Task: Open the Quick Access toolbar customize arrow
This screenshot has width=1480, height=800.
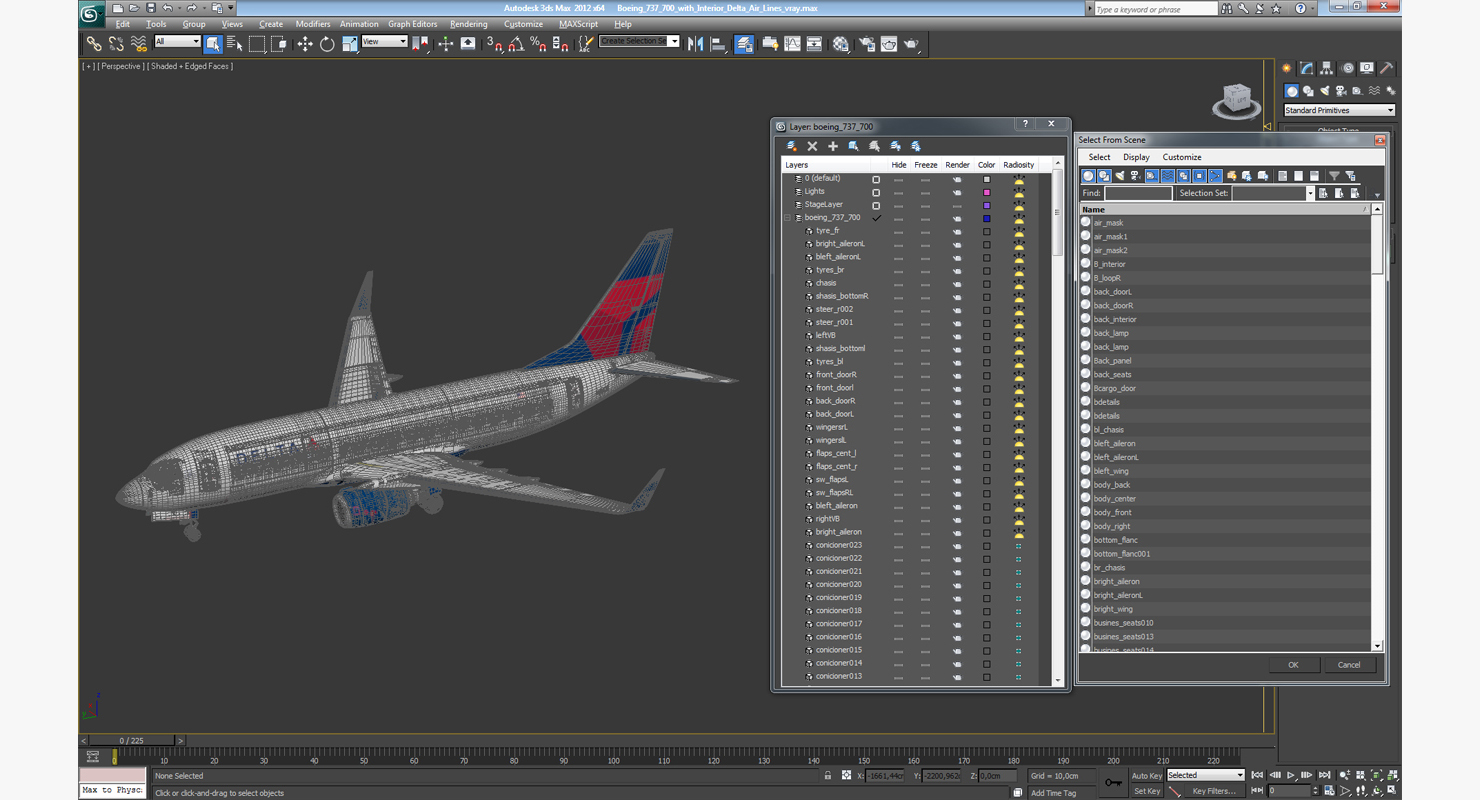Action: coord(230,8)
